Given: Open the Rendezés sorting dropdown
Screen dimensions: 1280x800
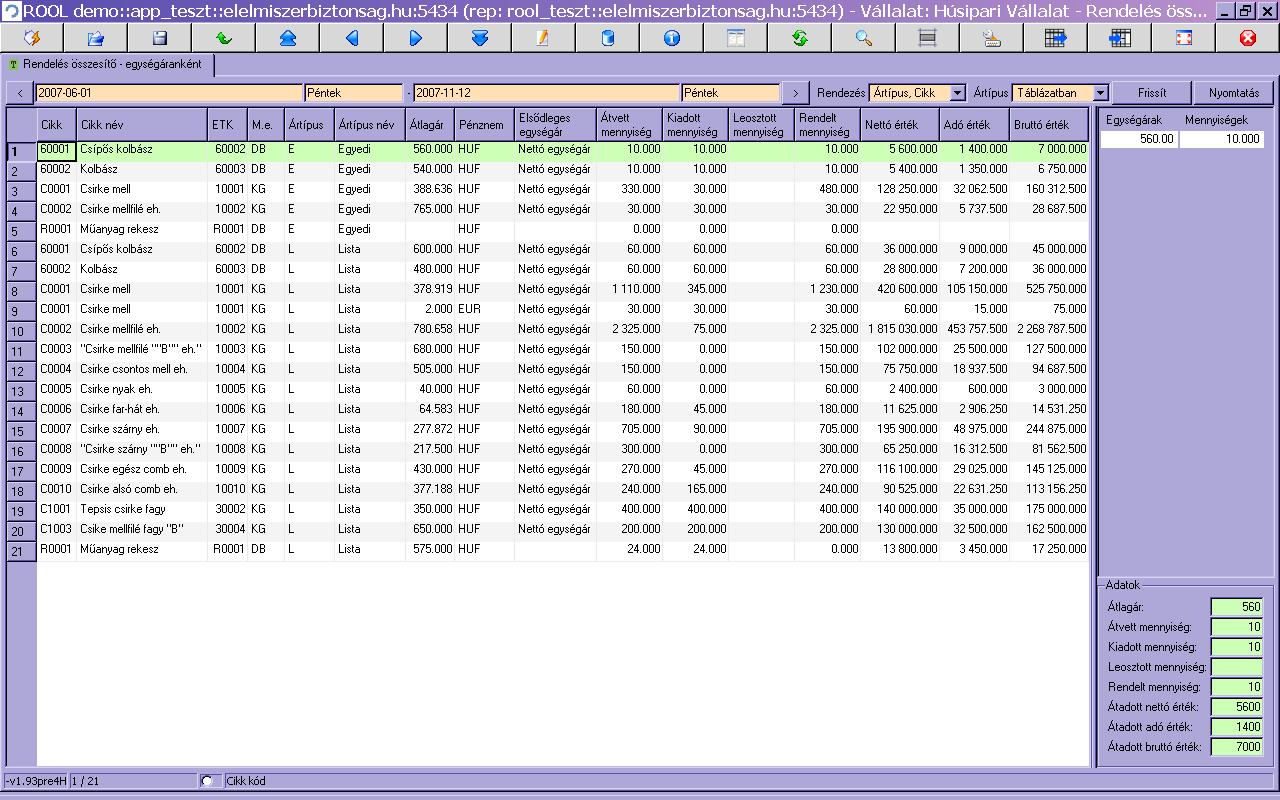Looking at the screenshot, I should pos(957,93).
